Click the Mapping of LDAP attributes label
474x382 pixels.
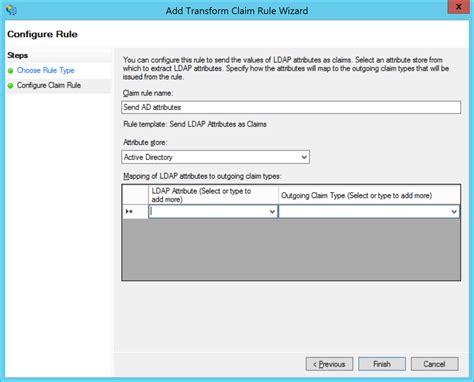tap(202, 176)
